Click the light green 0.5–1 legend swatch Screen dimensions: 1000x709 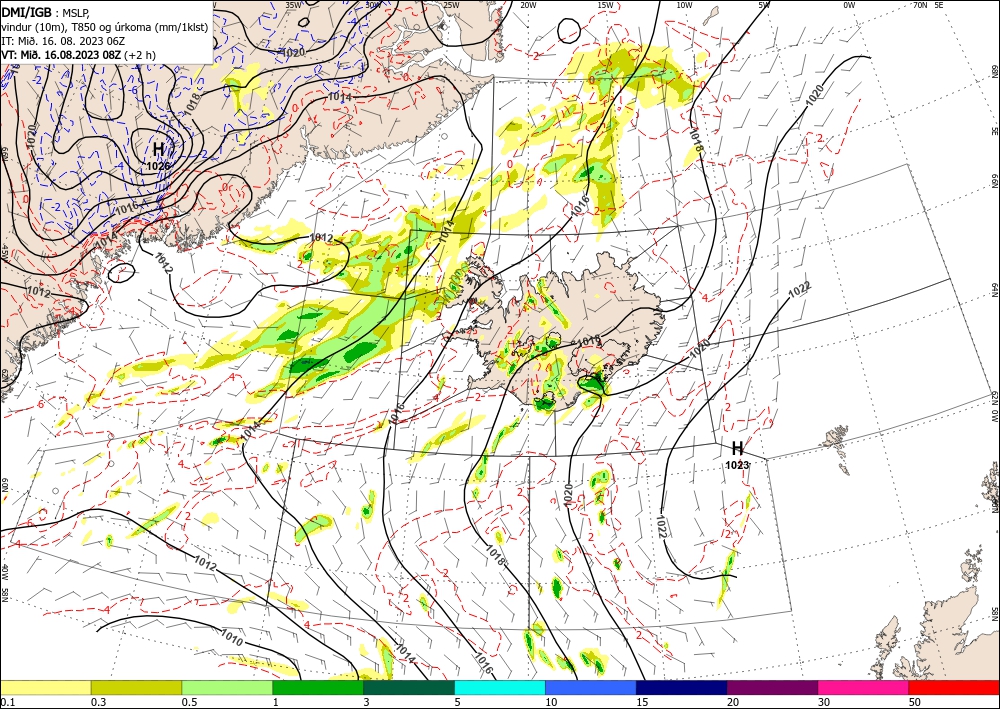[x=227, y=687]
